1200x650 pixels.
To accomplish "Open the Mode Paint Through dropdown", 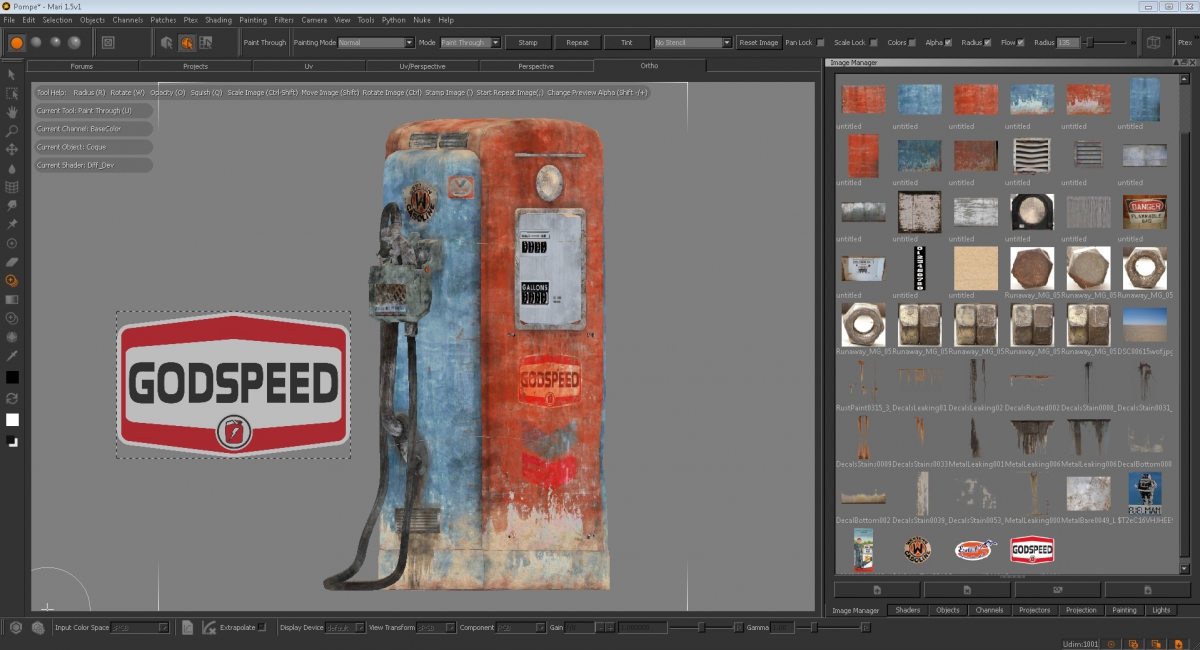I will [470, 43].
